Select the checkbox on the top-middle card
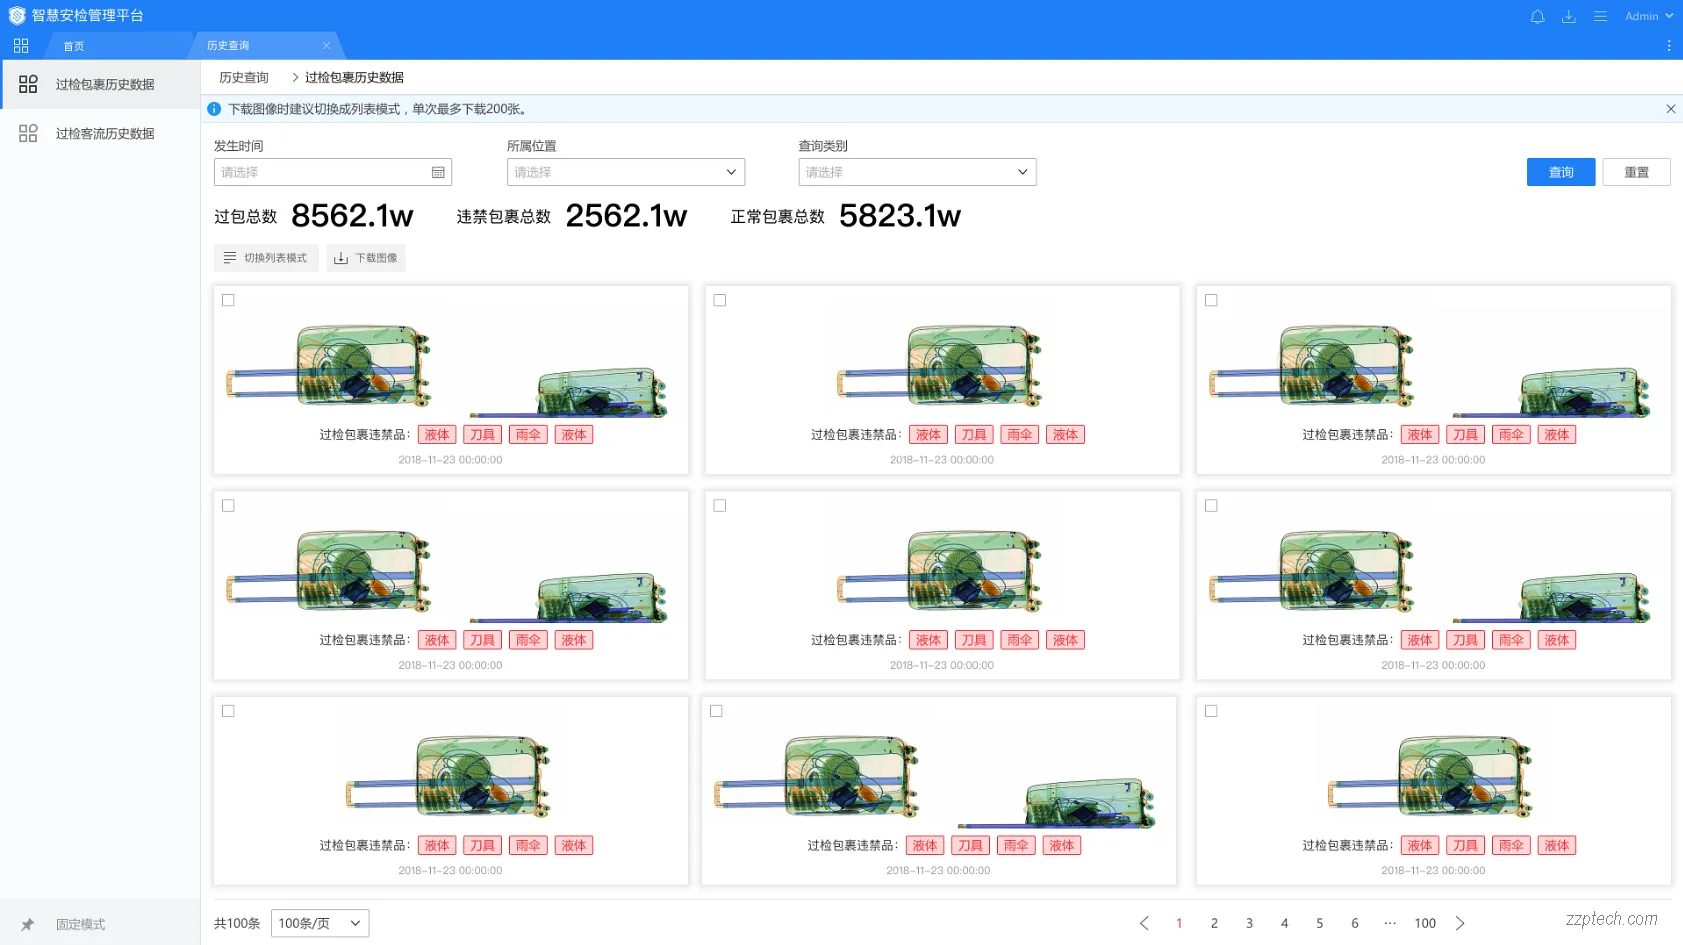The image size is (1683, 945). (720, 300)
